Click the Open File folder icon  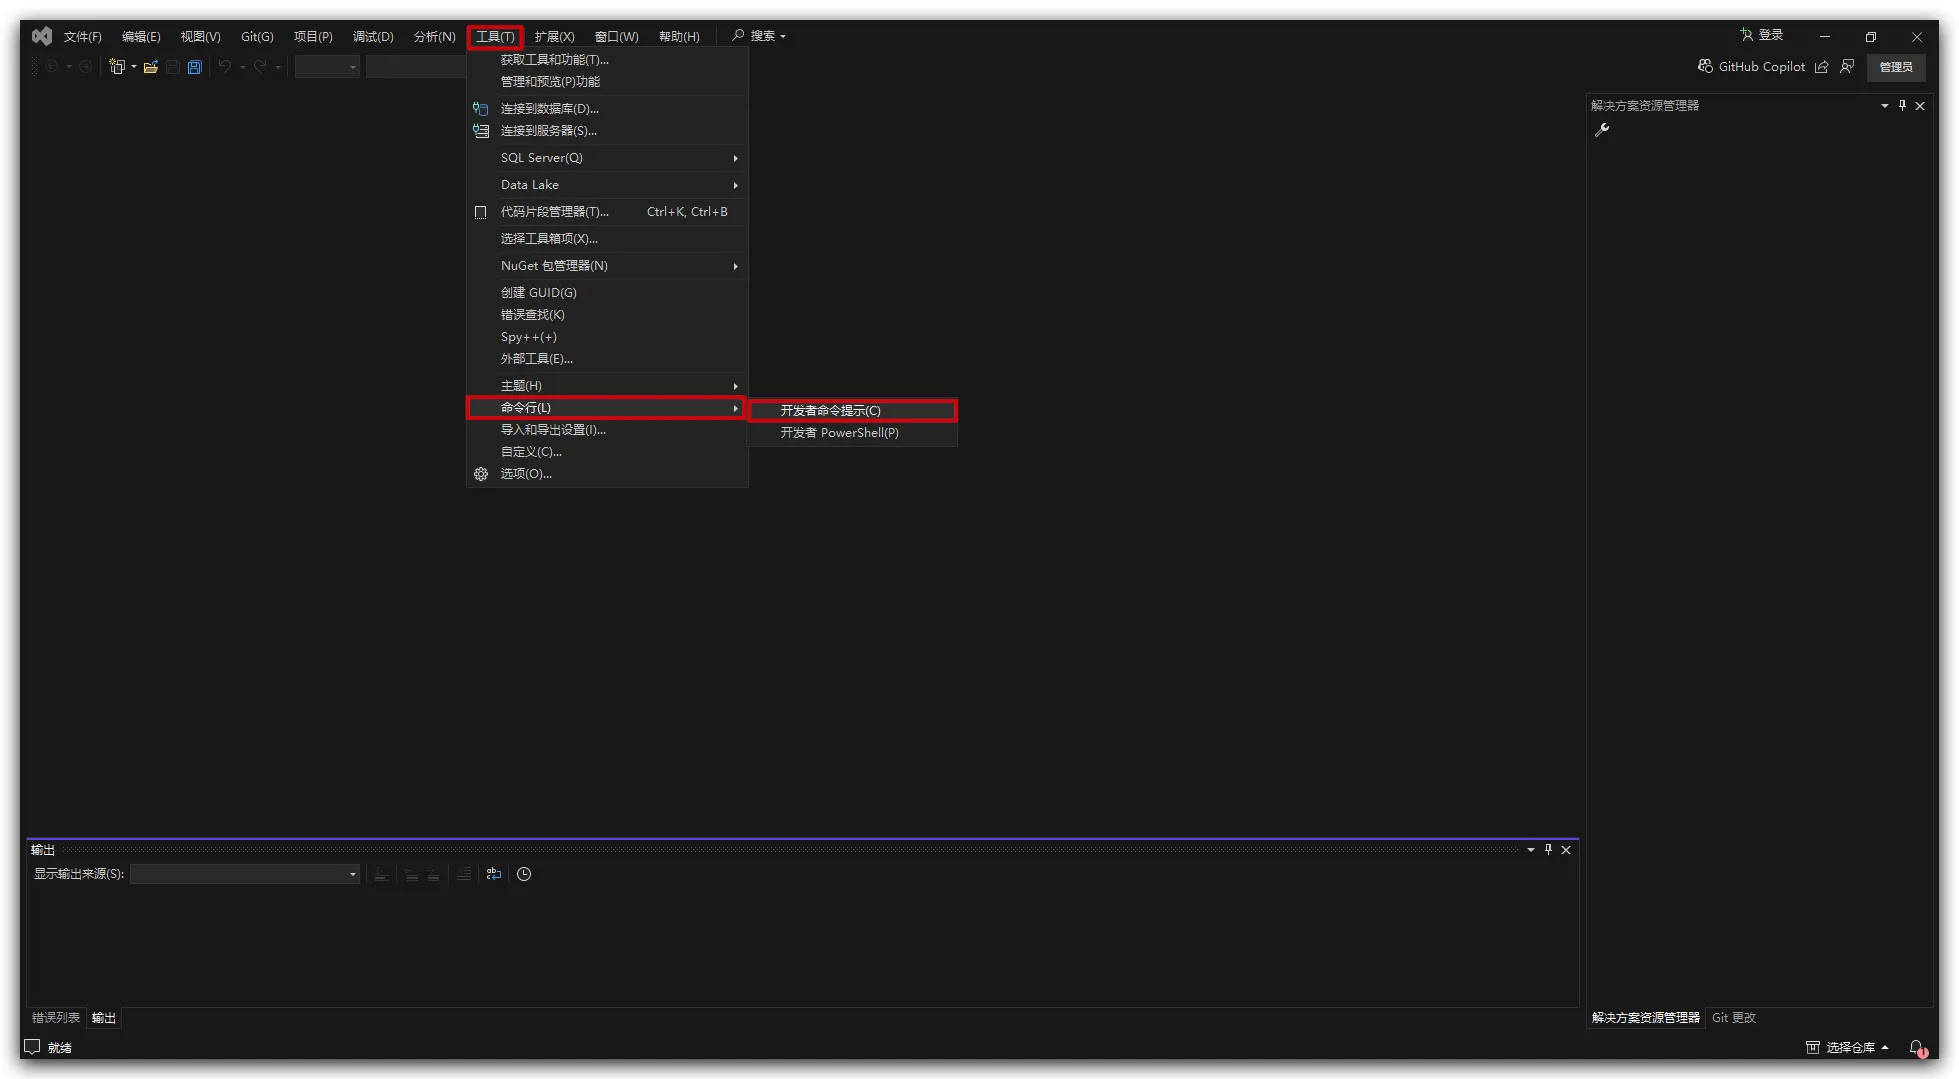point(151,67)
